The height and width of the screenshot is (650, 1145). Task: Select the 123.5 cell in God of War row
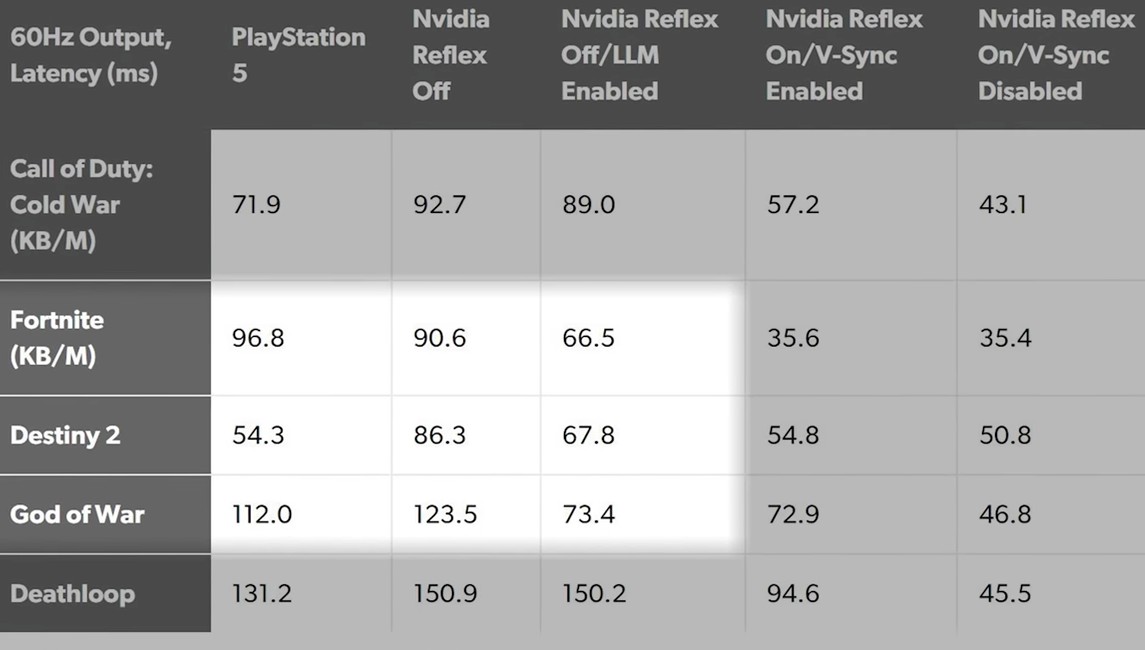pyautogui.click(x=445, y=514)
